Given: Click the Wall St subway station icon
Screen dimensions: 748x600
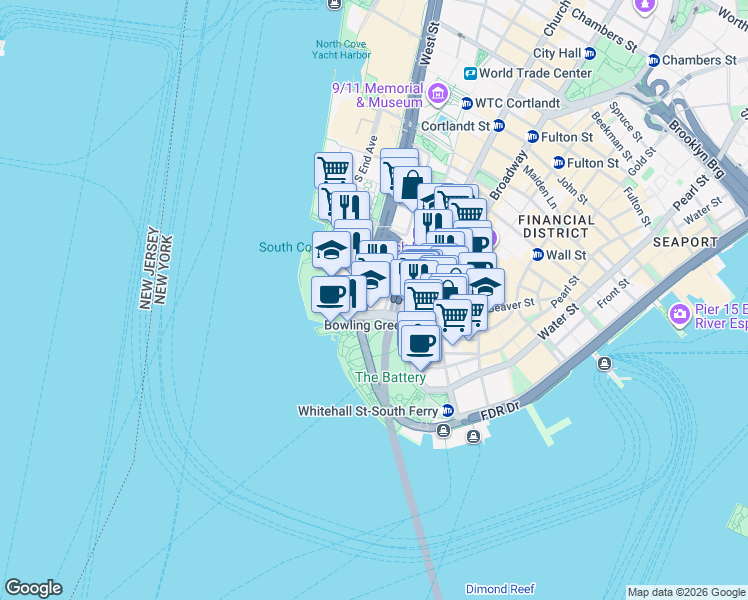Looking at the screenshot, I should (x=538, y=255).
